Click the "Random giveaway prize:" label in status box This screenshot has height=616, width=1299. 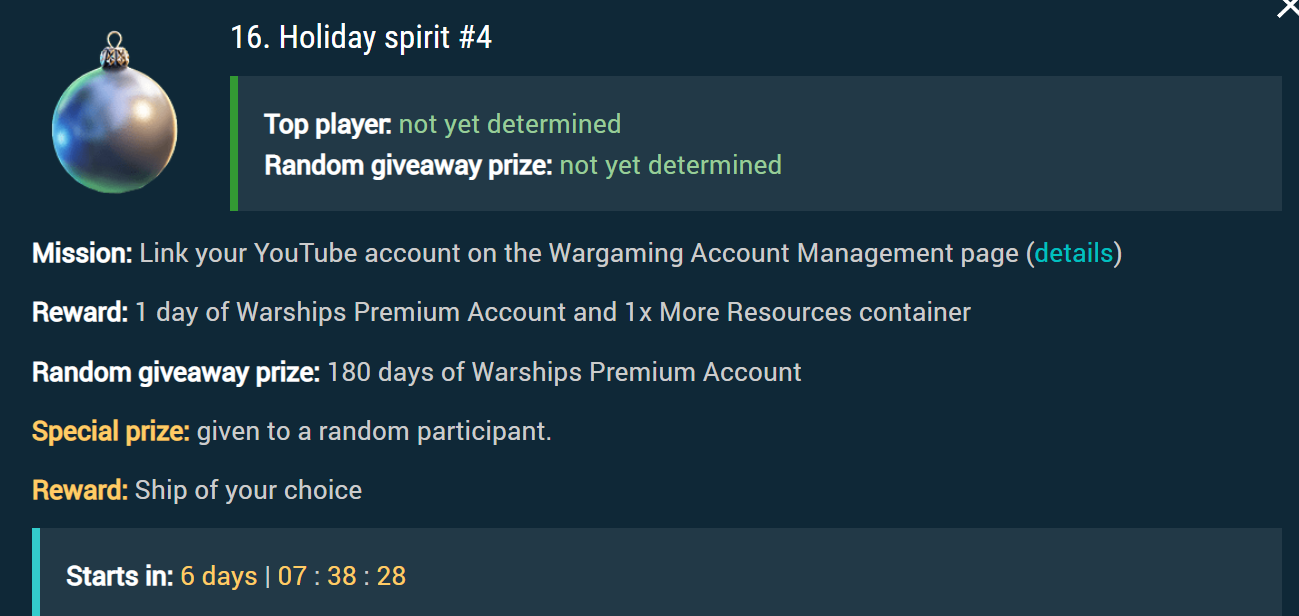click(408, 165)
